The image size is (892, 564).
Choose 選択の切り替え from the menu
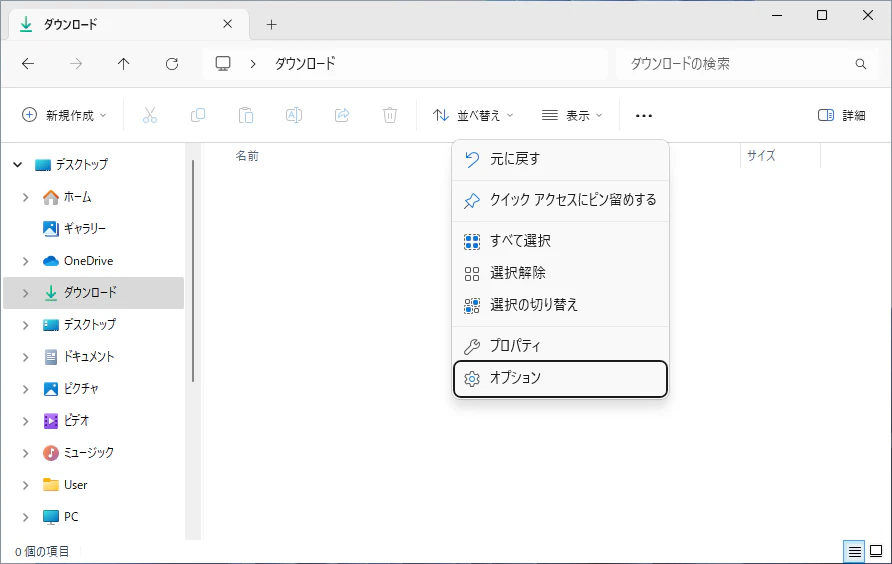click(x=560, y=305)
